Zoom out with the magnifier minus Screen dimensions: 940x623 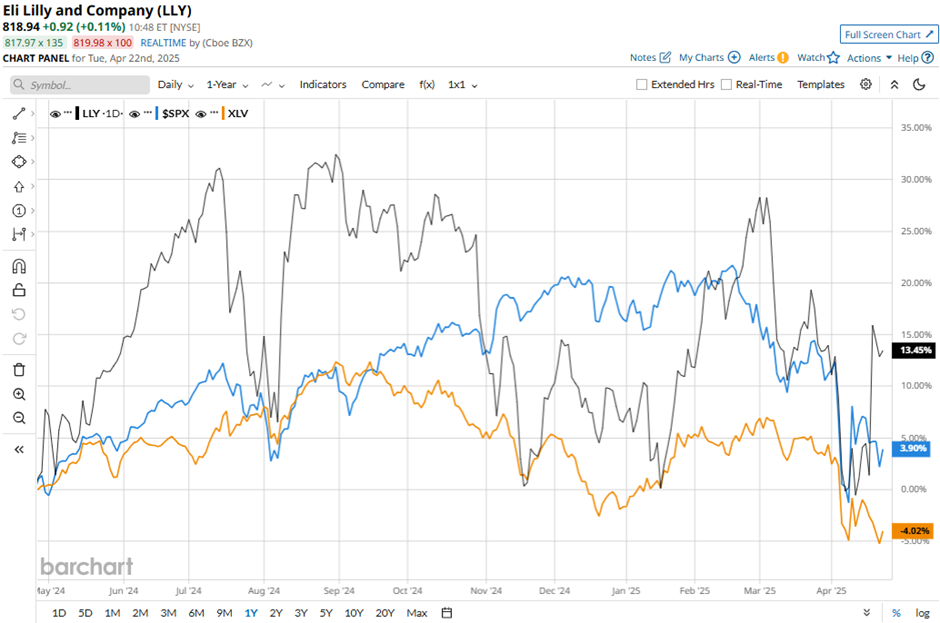click(19, 418)
